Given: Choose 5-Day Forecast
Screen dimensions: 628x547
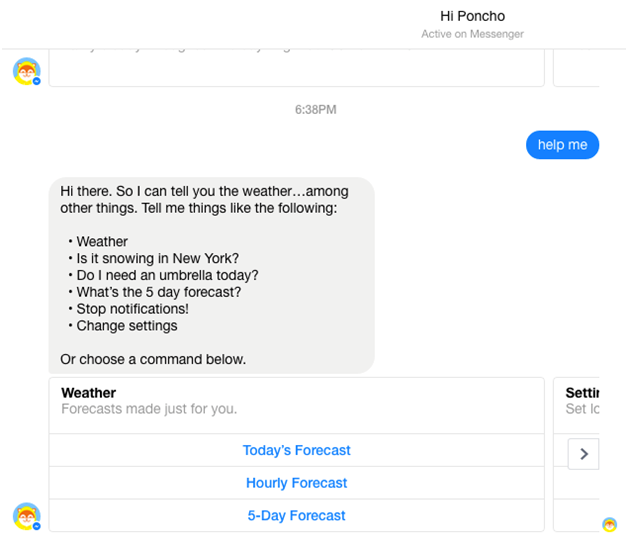Looking at the screenshot, I should click(x=296, y=515).
